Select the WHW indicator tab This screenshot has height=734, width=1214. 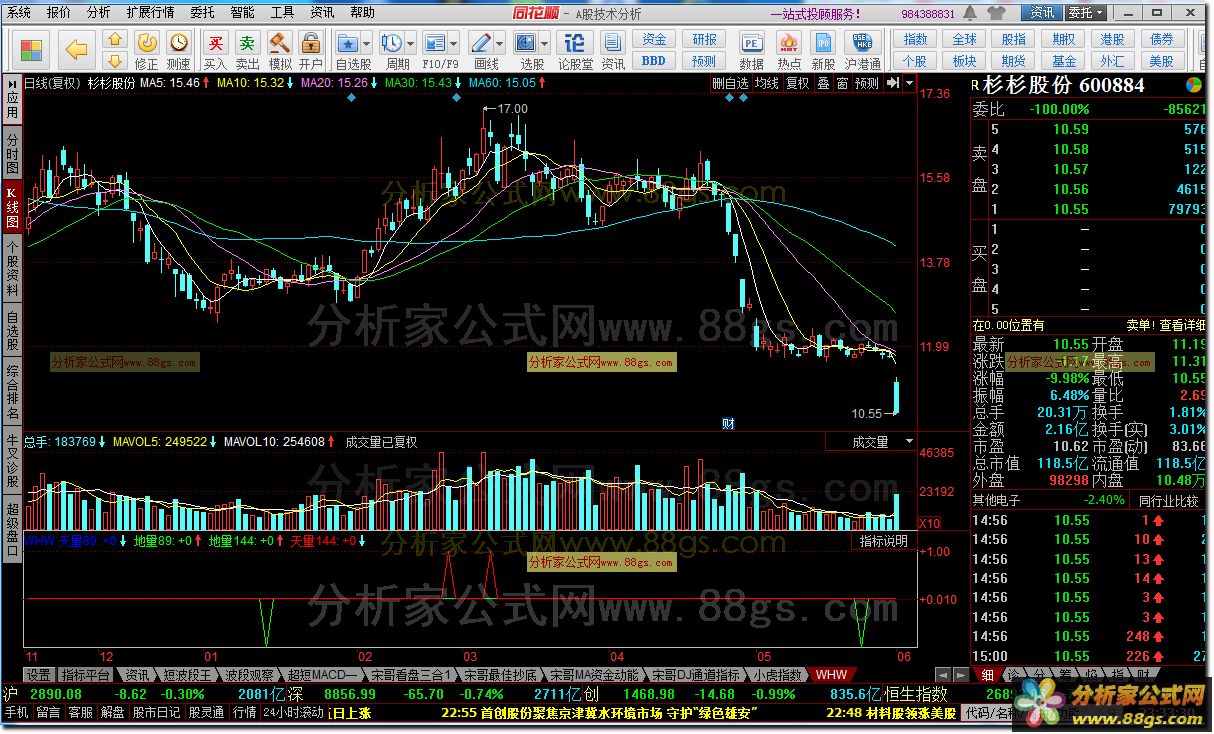tap(830, 675)
